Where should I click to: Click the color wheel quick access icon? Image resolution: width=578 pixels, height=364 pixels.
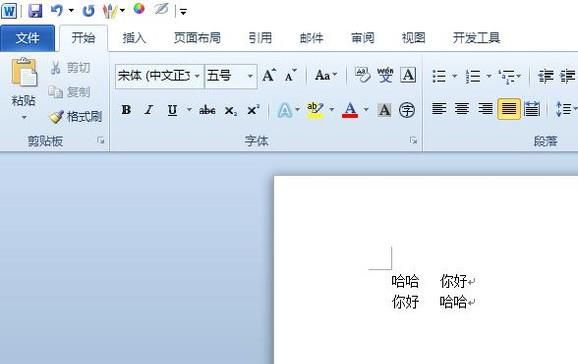139,9
